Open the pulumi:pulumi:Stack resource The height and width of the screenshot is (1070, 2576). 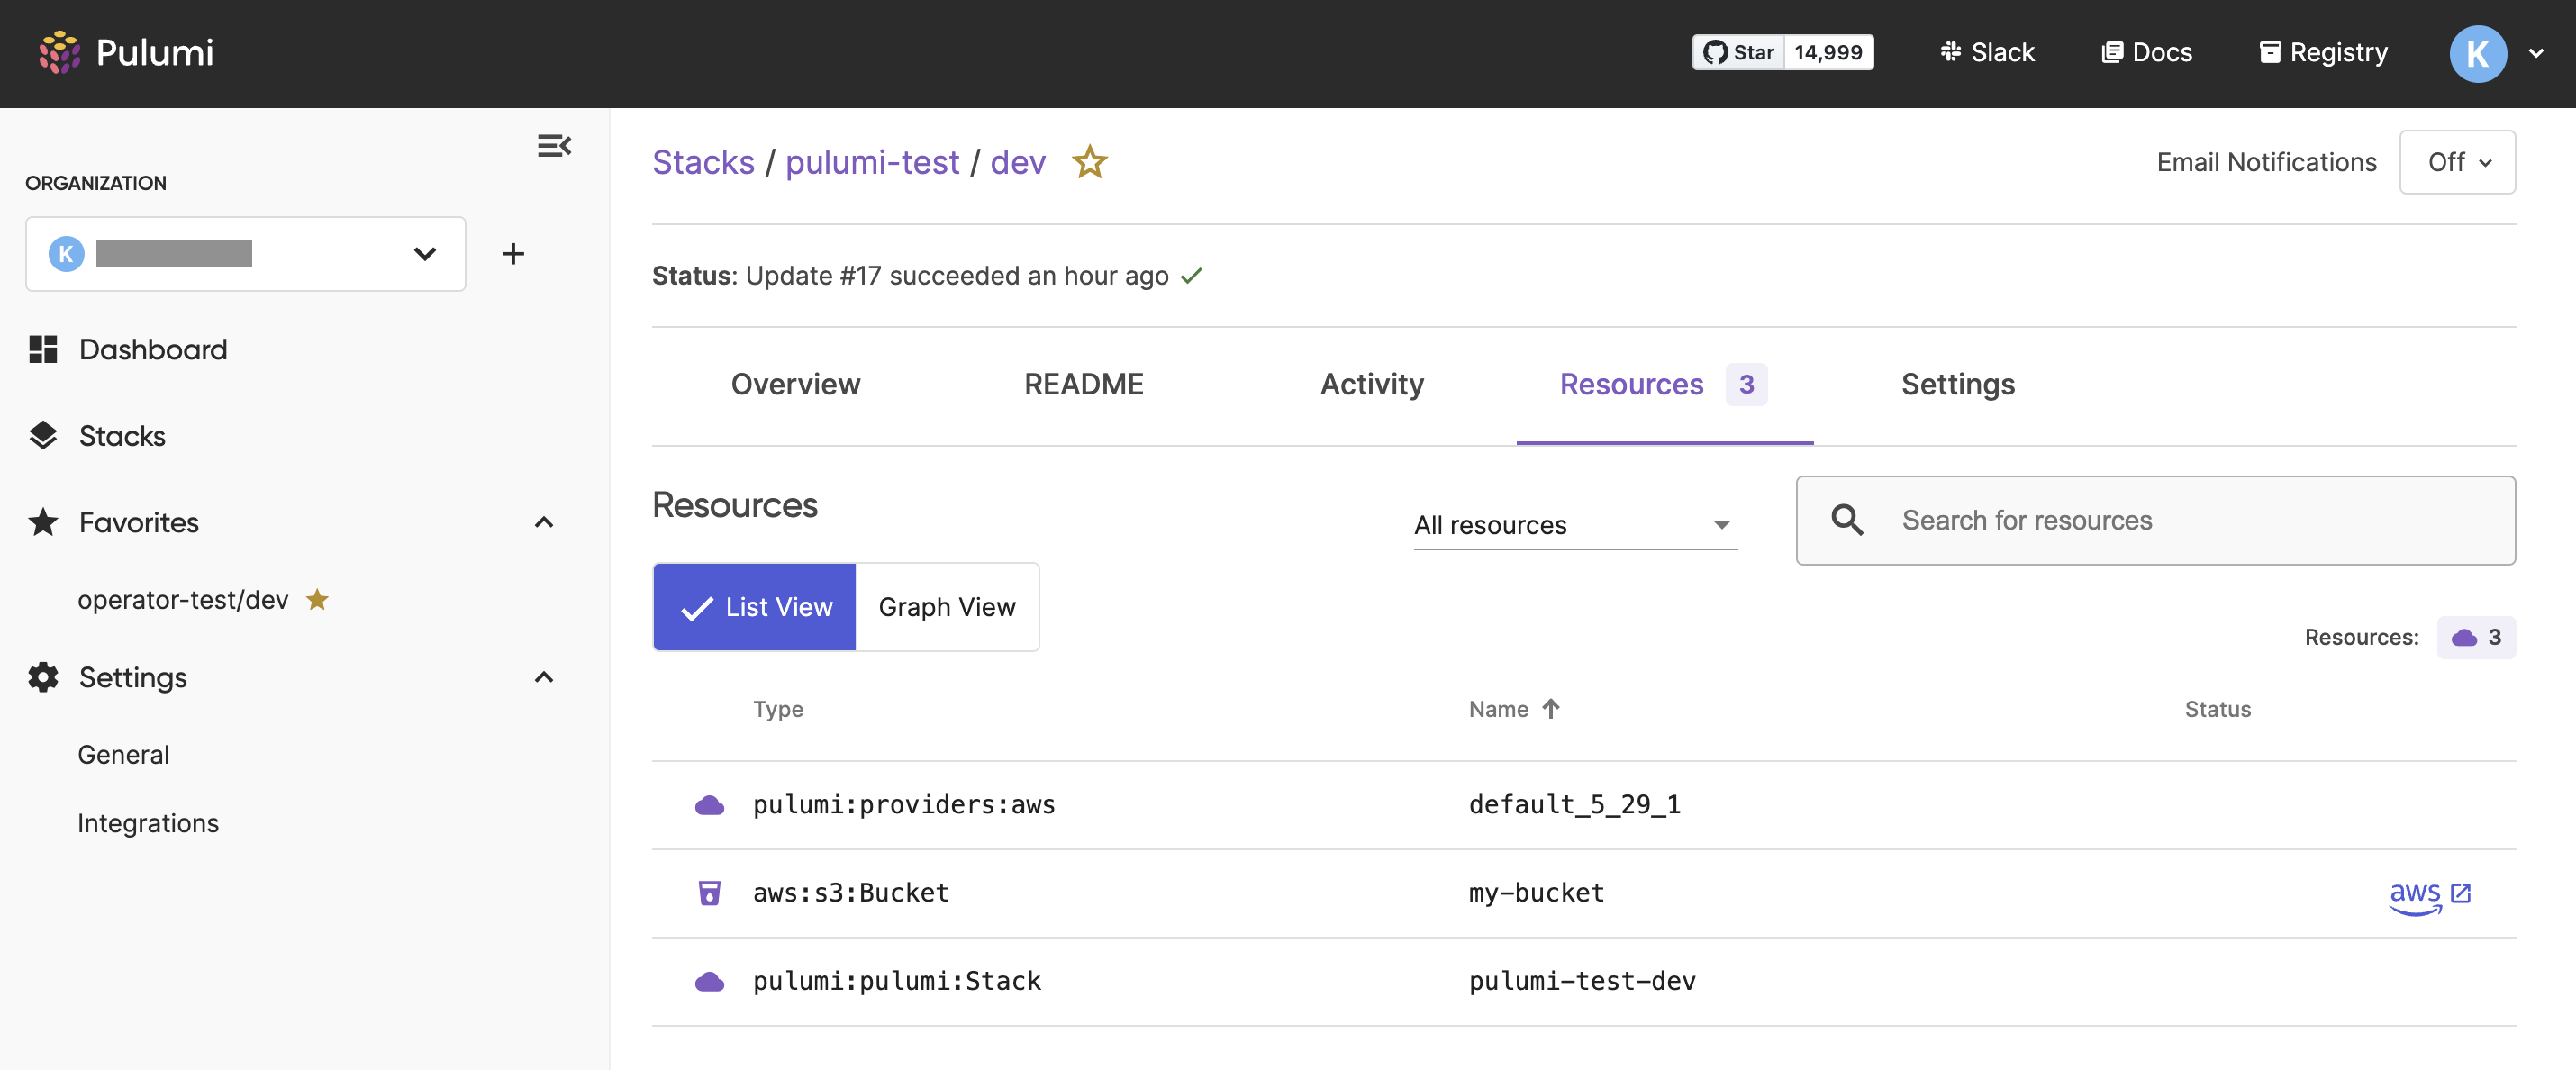click(897, 982)
